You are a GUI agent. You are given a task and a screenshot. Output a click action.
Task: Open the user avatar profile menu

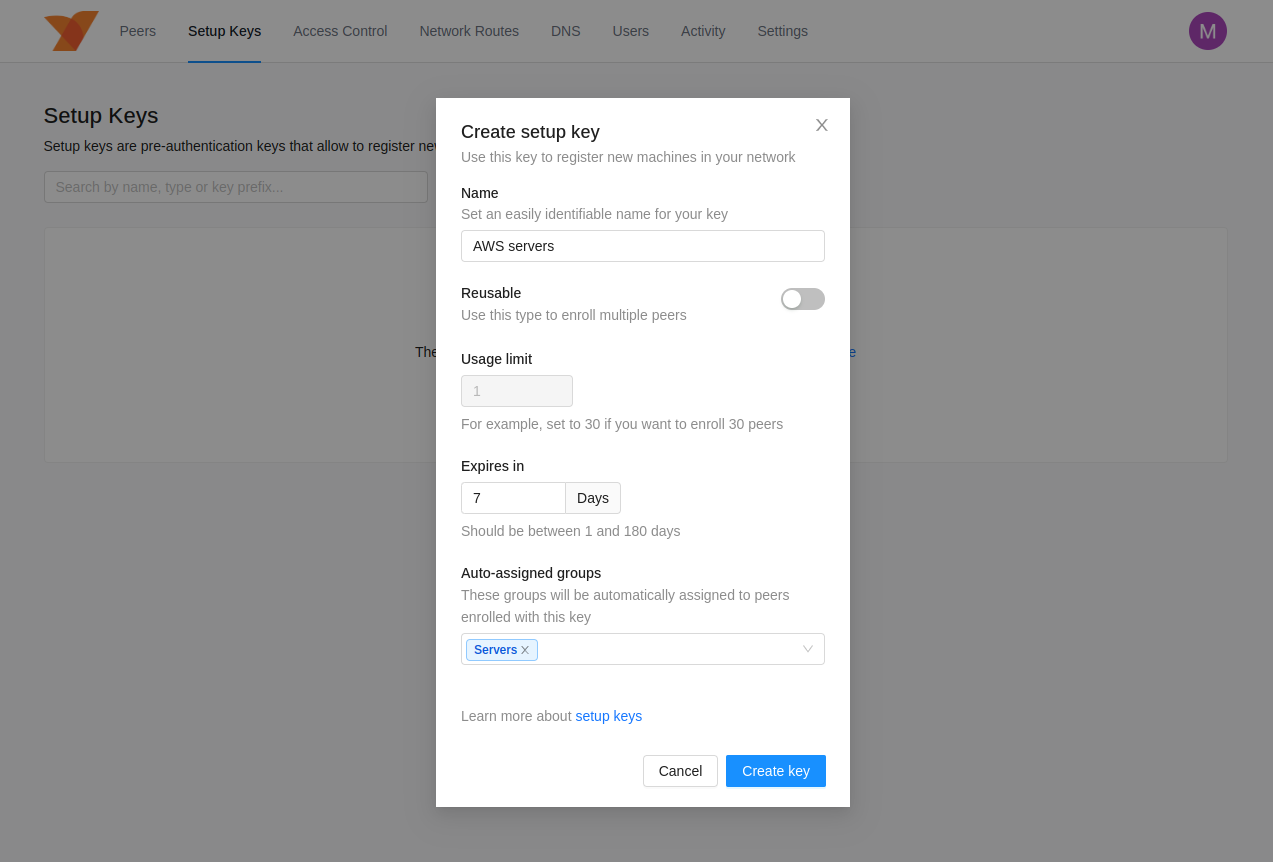(x=1207, y=31)
